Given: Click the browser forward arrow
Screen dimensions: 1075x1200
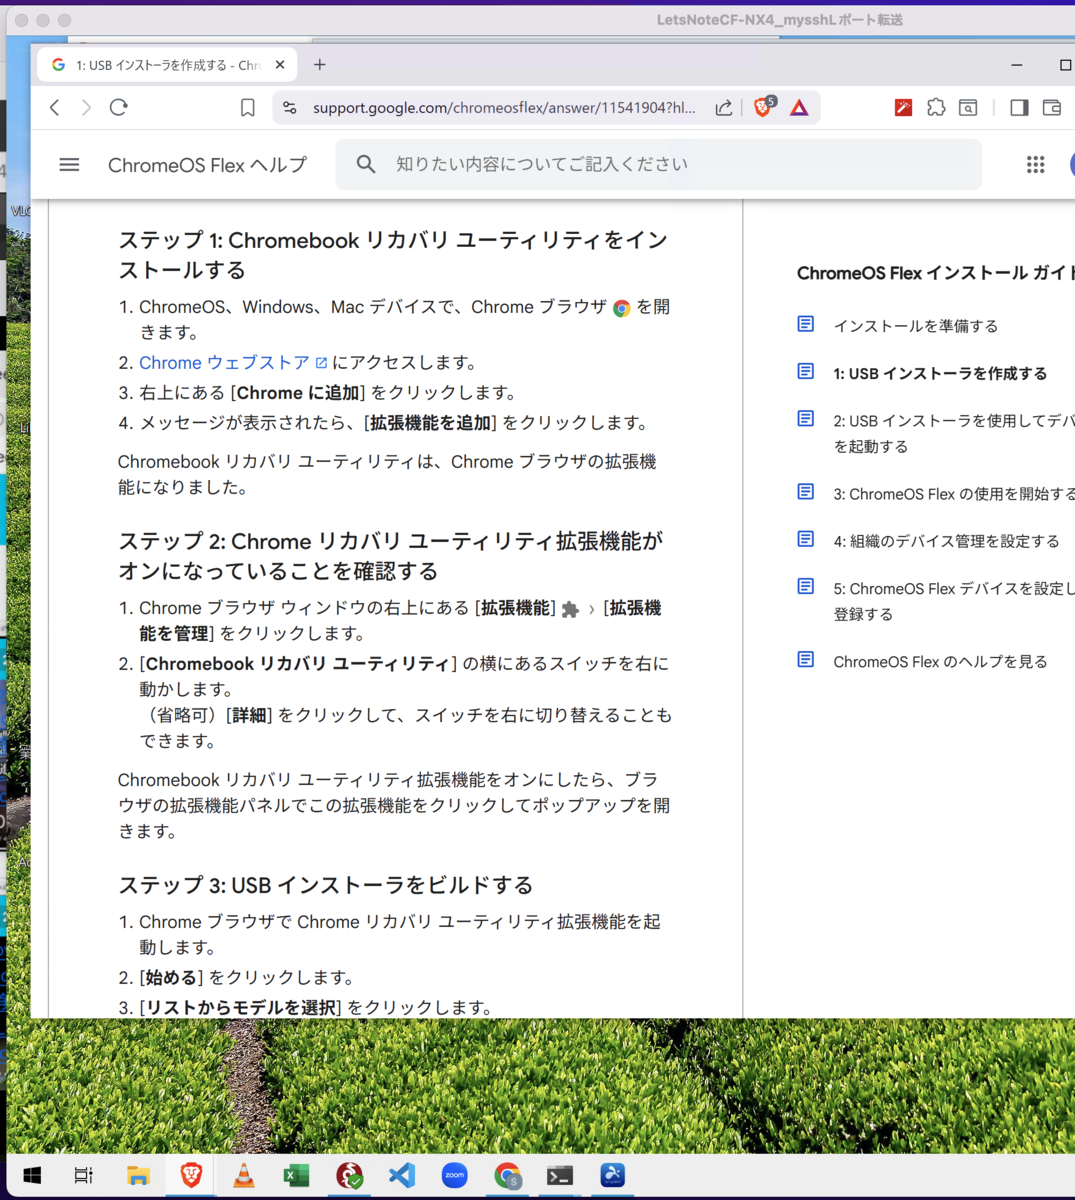Looking at the screenshot, I should [87, 107].
